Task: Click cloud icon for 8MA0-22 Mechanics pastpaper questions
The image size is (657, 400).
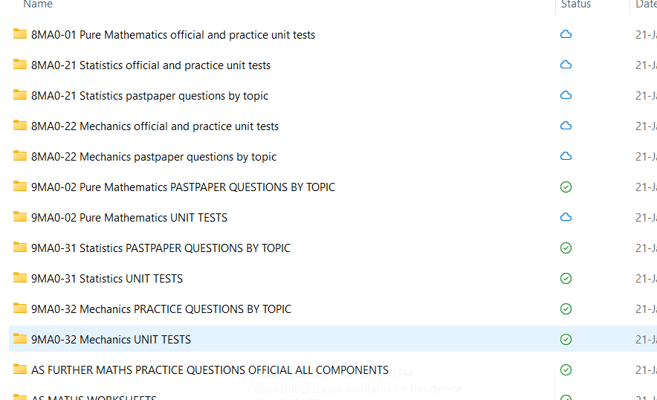Action: (566, 156)
